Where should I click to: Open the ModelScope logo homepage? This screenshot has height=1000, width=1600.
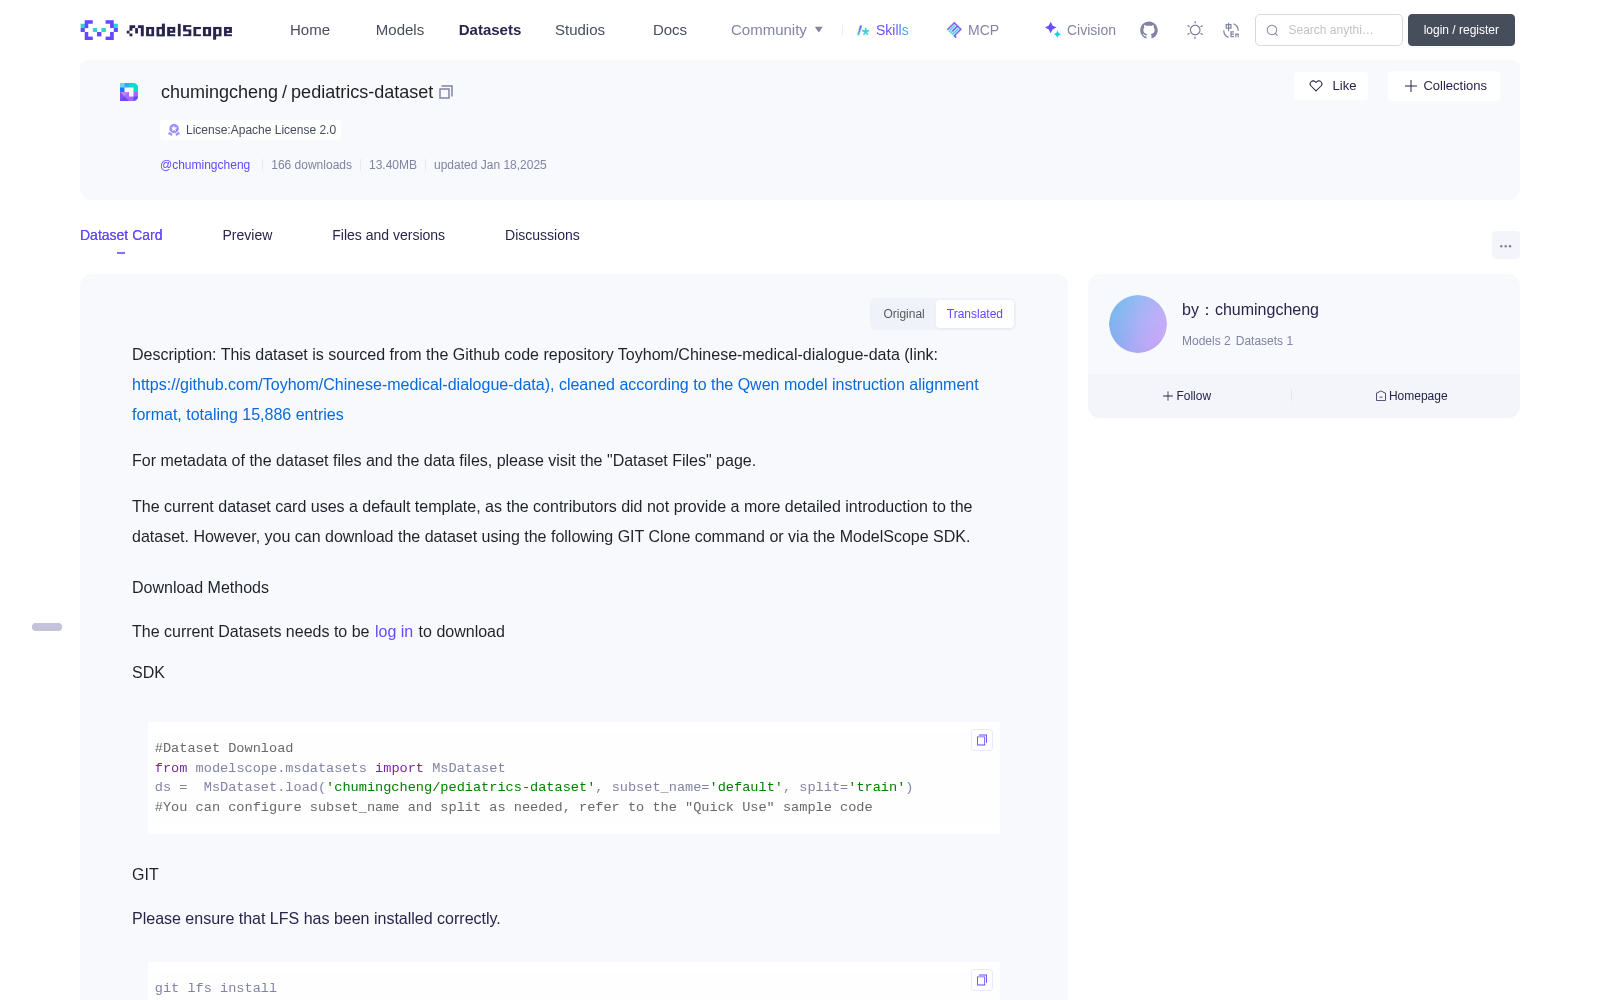coord(157,30)
